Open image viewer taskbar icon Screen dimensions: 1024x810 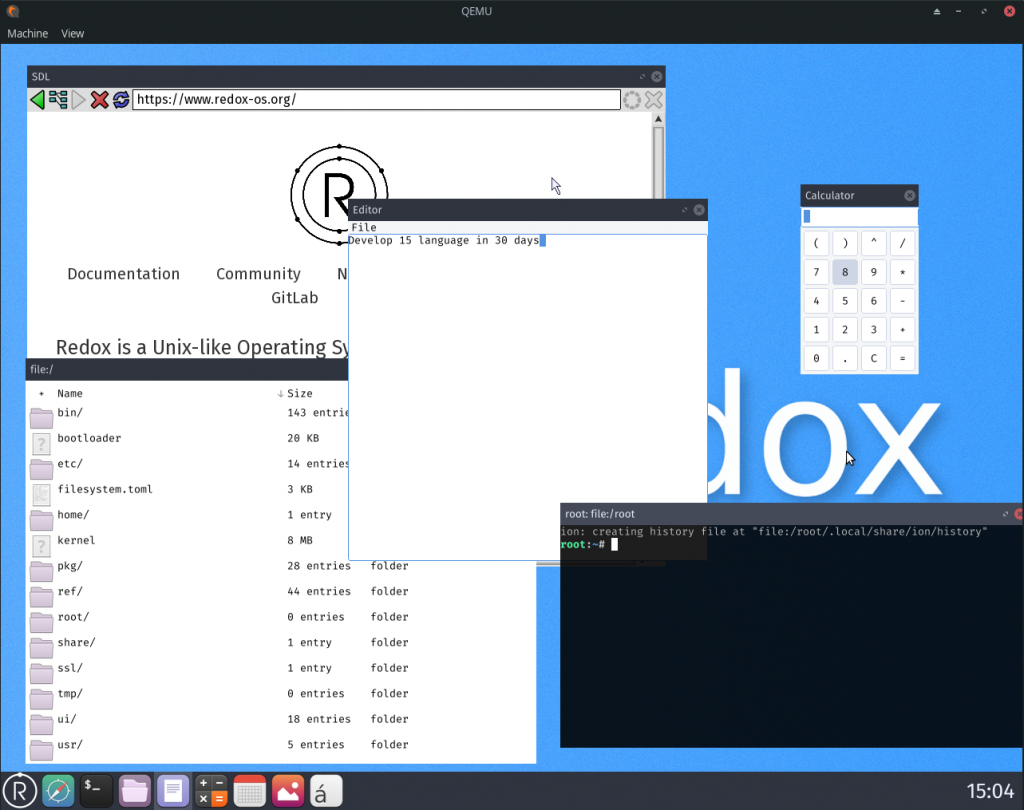288,791
